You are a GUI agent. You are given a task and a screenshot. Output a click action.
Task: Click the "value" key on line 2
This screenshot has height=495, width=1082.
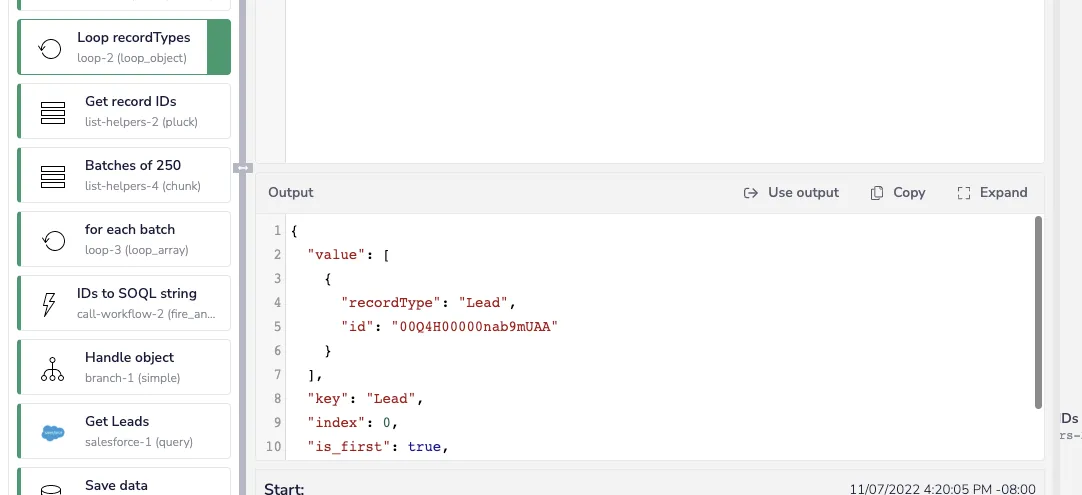pyautogui.click(x=336, y=255)
